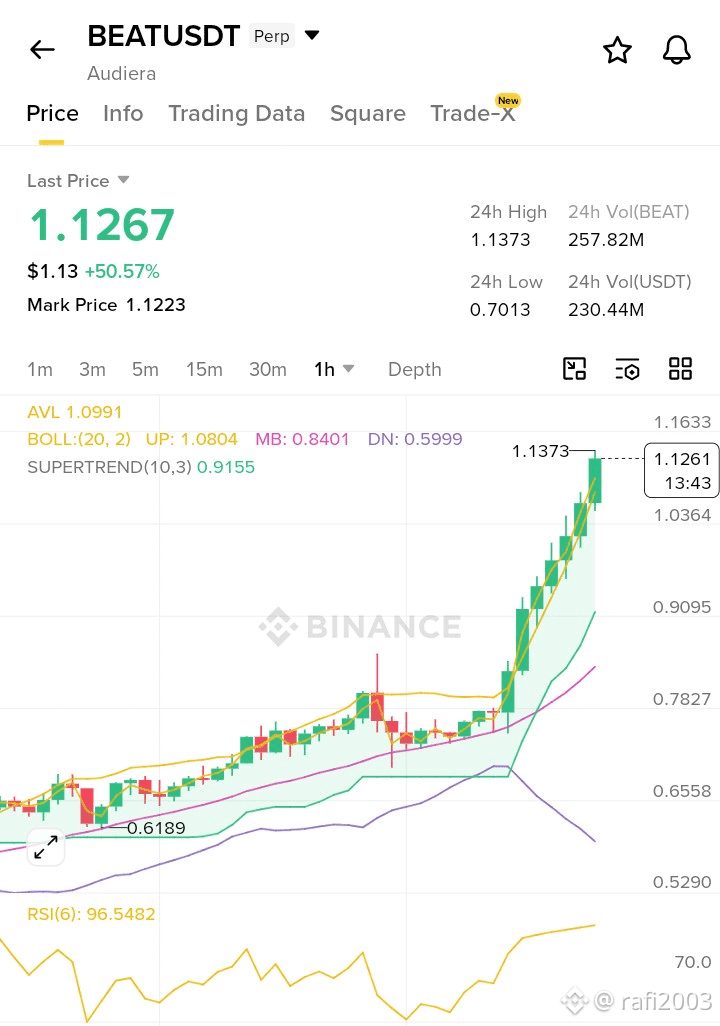Click the 1.1373 high marker on chart
Image resolution: width=720 pixels, height=1026 pixels.
click(x=540, y=451)
